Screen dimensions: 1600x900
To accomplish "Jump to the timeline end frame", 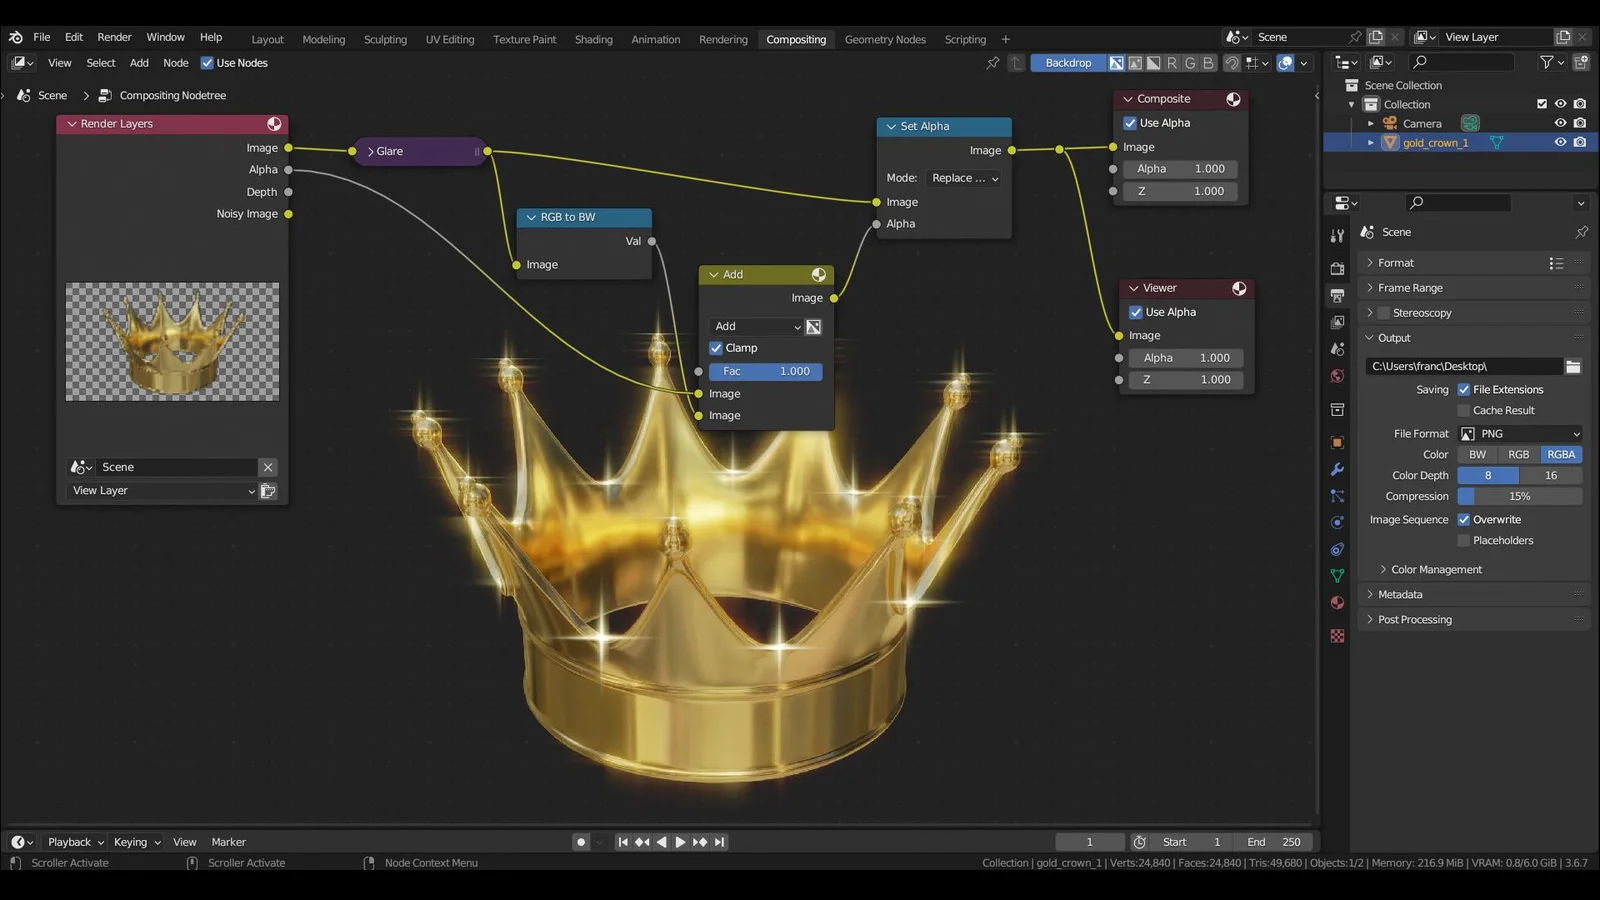I will tap(720, 842).
